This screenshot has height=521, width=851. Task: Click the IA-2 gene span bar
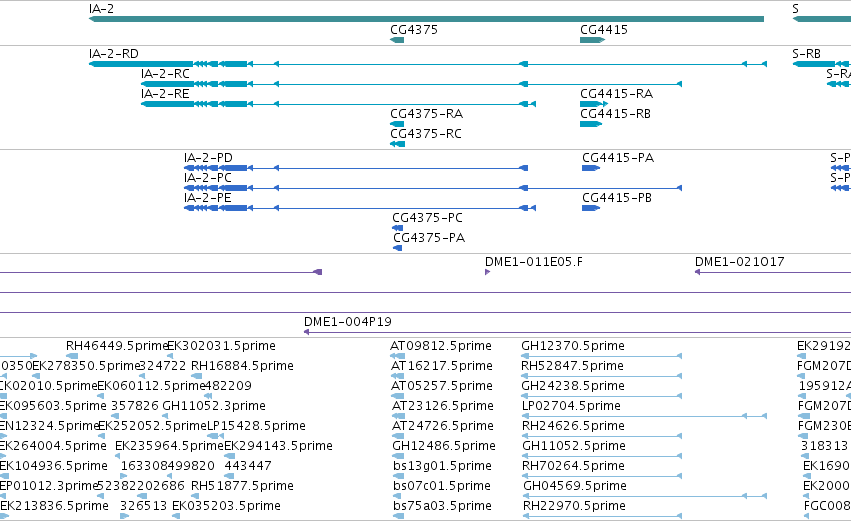point(426,19)
